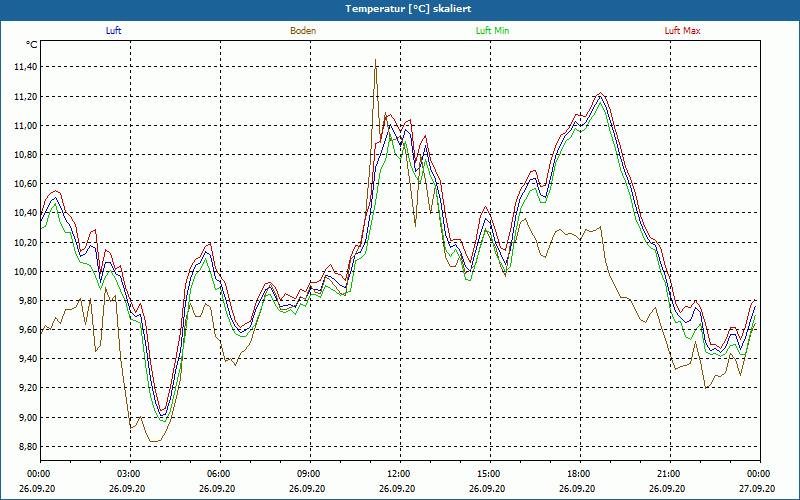This screenshot has height=500, width=800.
Task: Click the 21:00 time axis label
Action: (670, 474)
